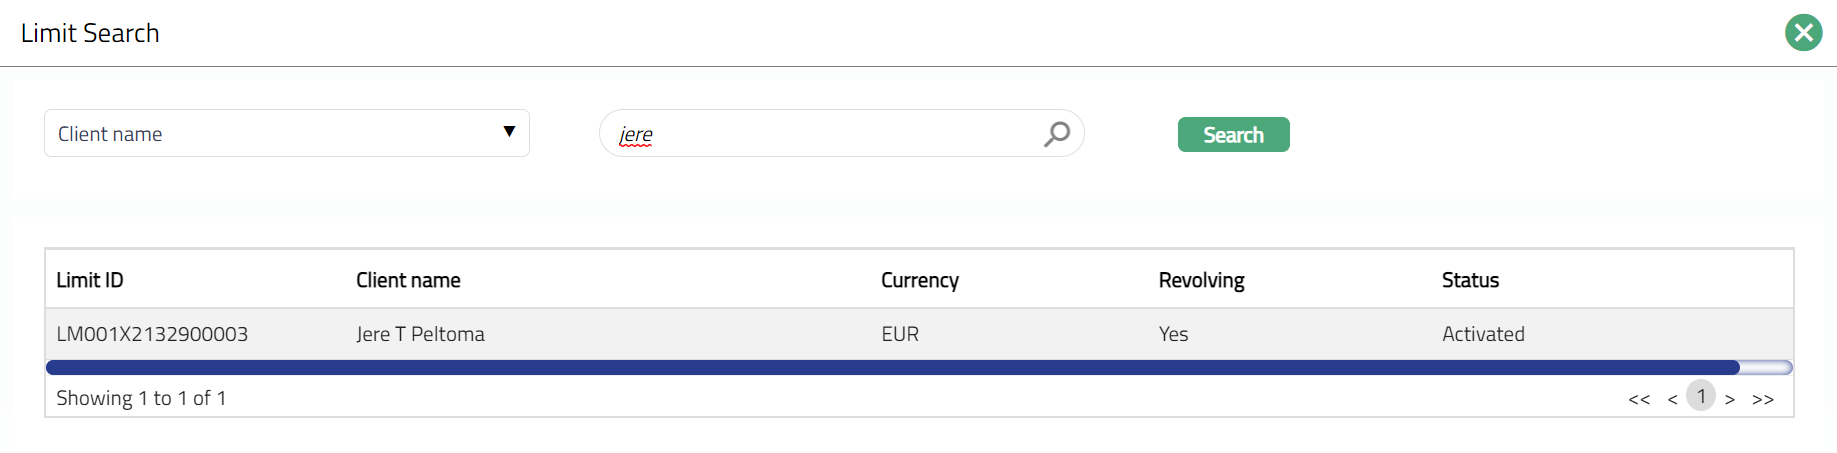Click the Currency column header
This screenshot has width=1837, height=453.
[919, 281]
